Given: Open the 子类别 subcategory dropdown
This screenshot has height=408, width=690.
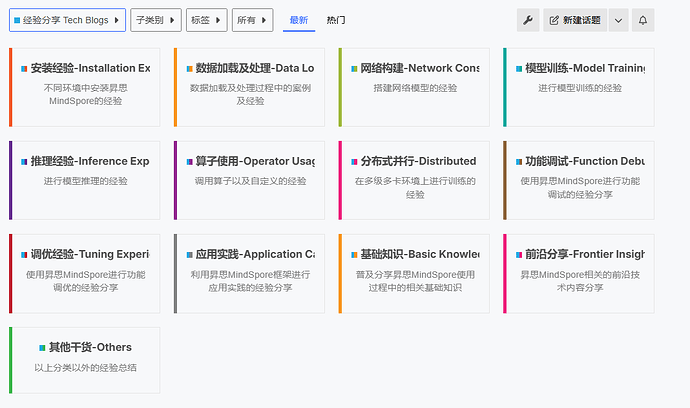Looking at the screenshot, I should point(156,20).
